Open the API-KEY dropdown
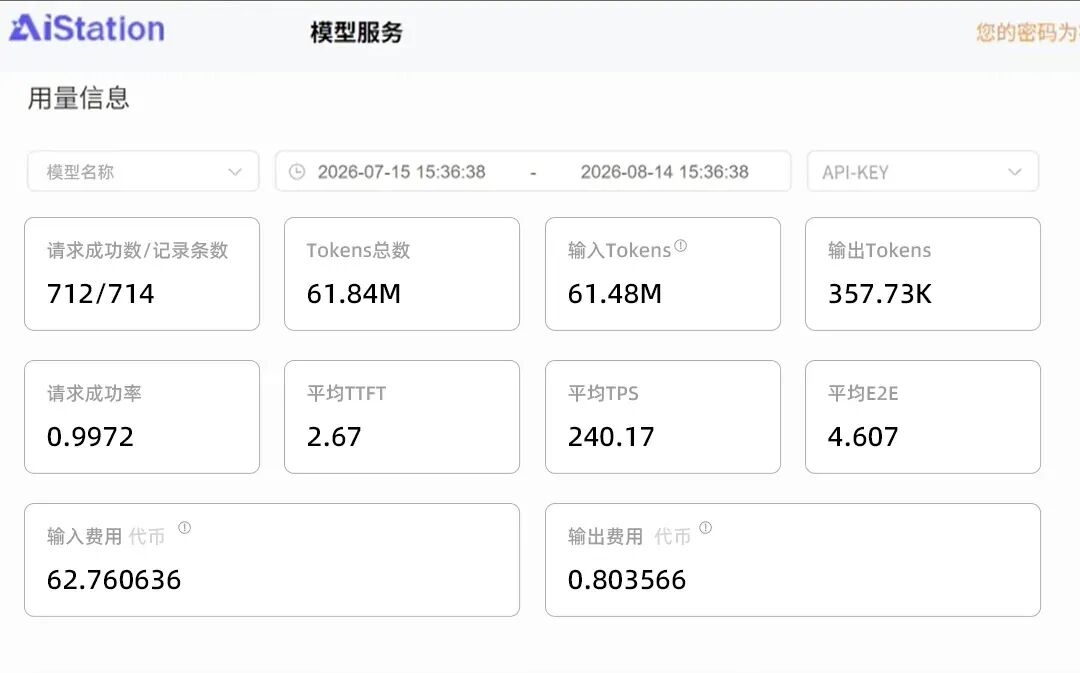 [922, 172]
